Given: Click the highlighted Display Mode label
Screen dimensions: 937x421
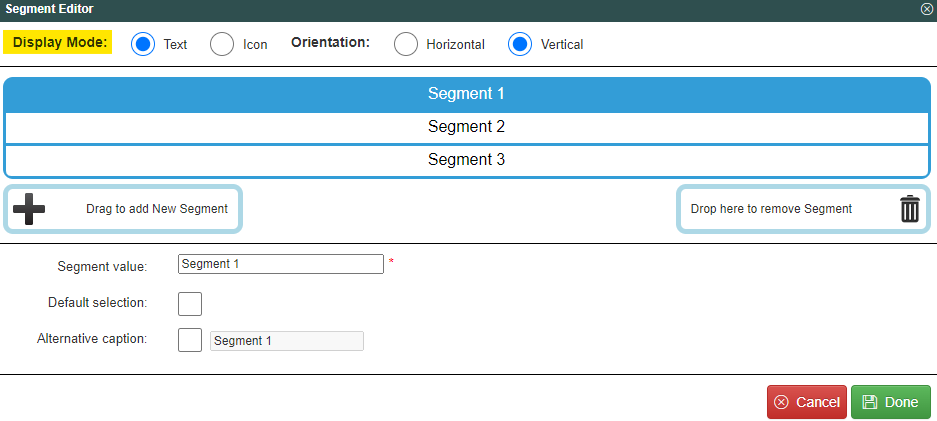Looking at the screenshot, I should 59,43.
